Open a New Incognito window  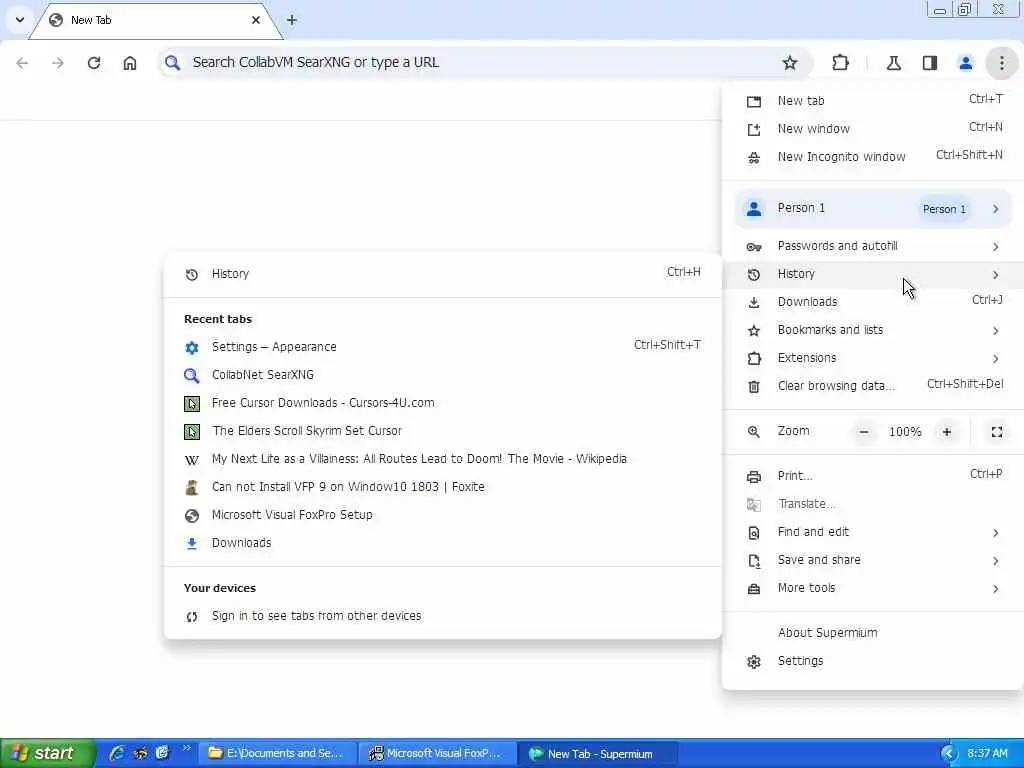point(873,157)
